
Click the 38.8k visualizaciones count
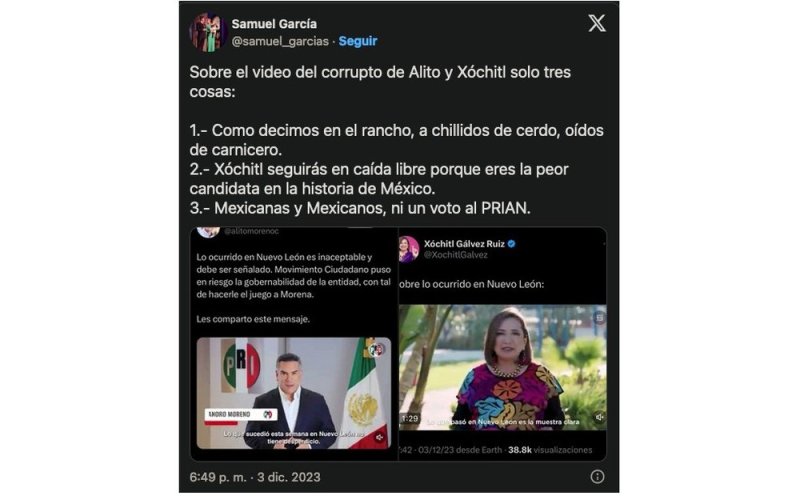[x=550, y=450]
